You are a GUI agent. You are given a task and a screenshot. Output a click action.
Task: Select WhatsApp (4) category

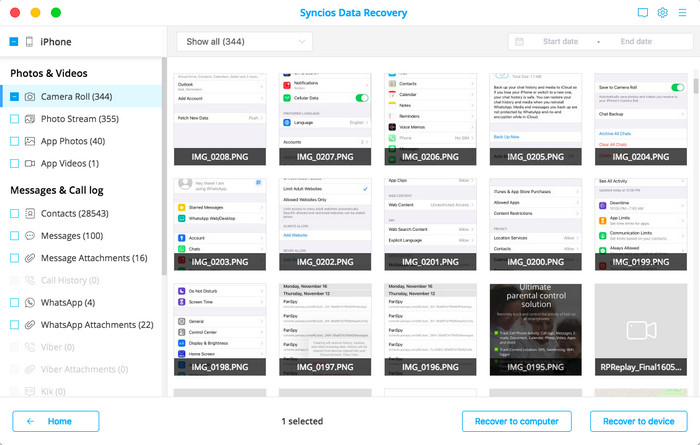coord(81,303)
